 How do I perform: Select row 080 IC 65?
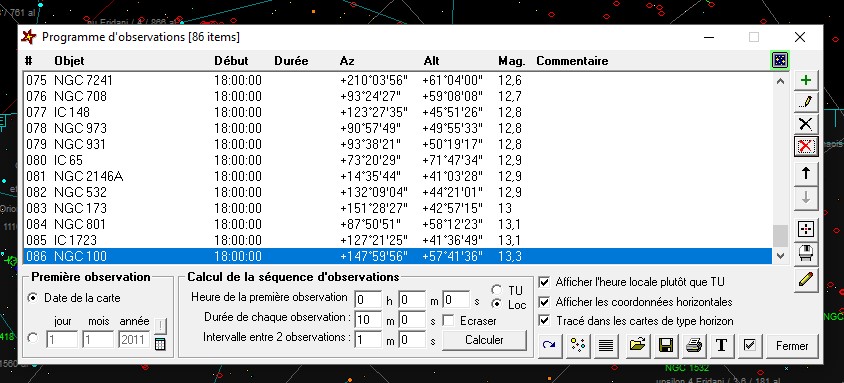[x=398, y=160]
